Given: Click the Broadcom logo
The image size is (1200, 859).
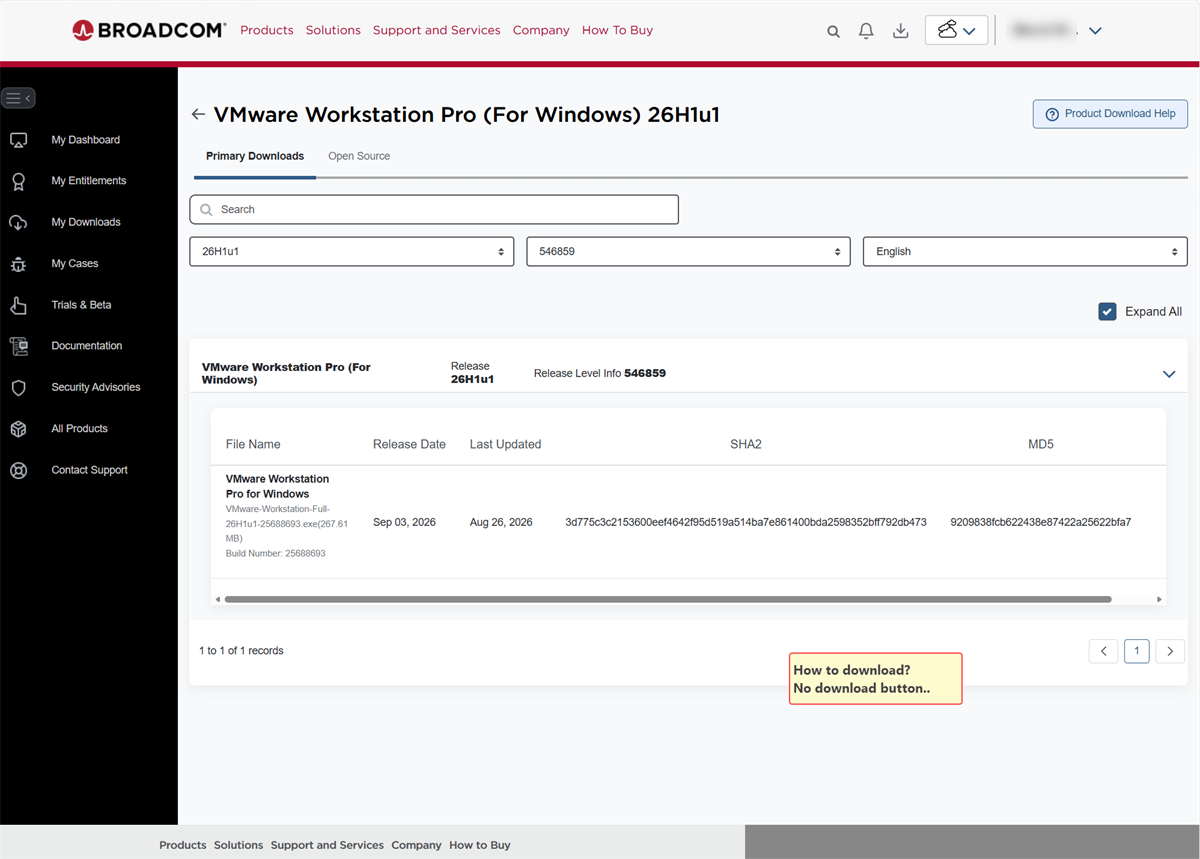Looking at the screenshot, I should point(149,30).
